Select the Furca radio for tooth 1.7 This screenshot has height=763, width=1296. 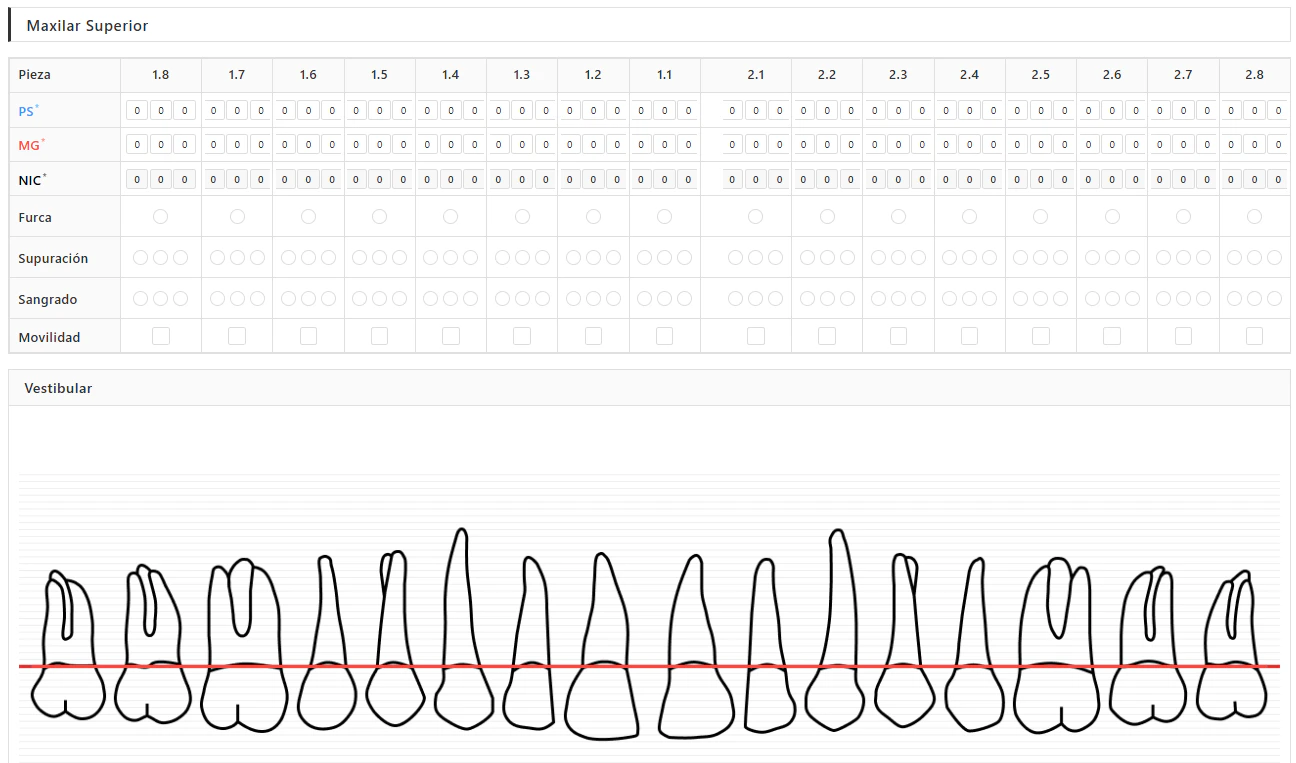point(237,216)
